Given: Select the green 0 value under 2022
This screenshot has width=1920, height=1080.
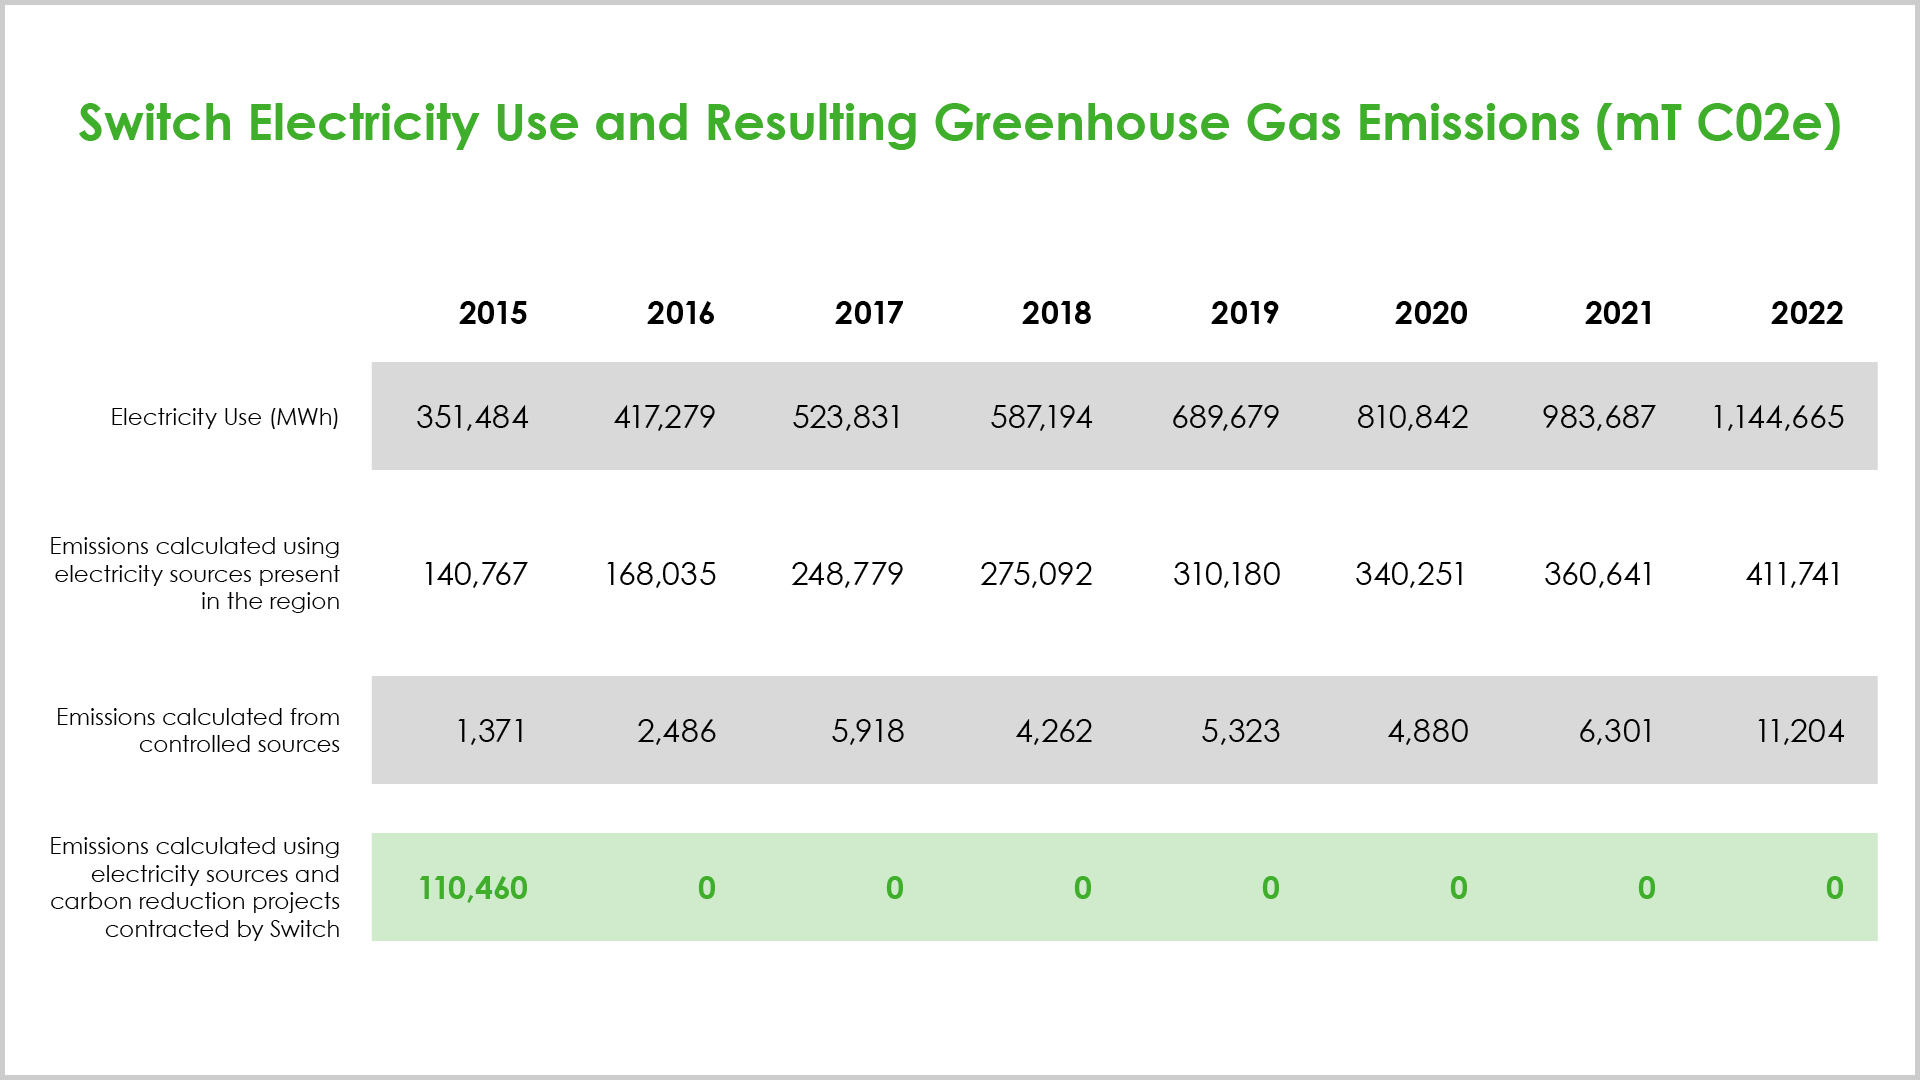Looking at the screenshot, I should (1835, 888).
